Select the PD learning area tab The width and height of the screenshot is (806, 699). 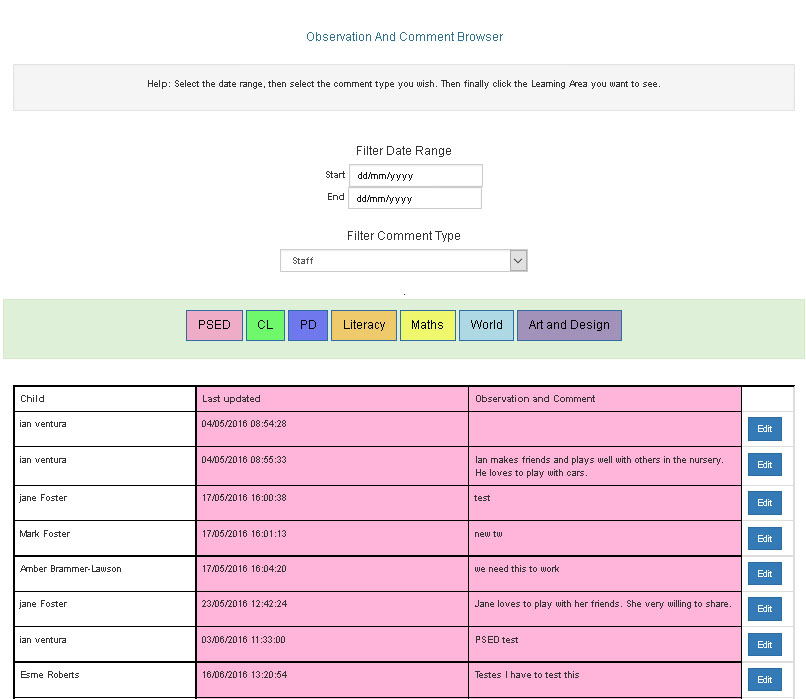click(x=308, y=325)
